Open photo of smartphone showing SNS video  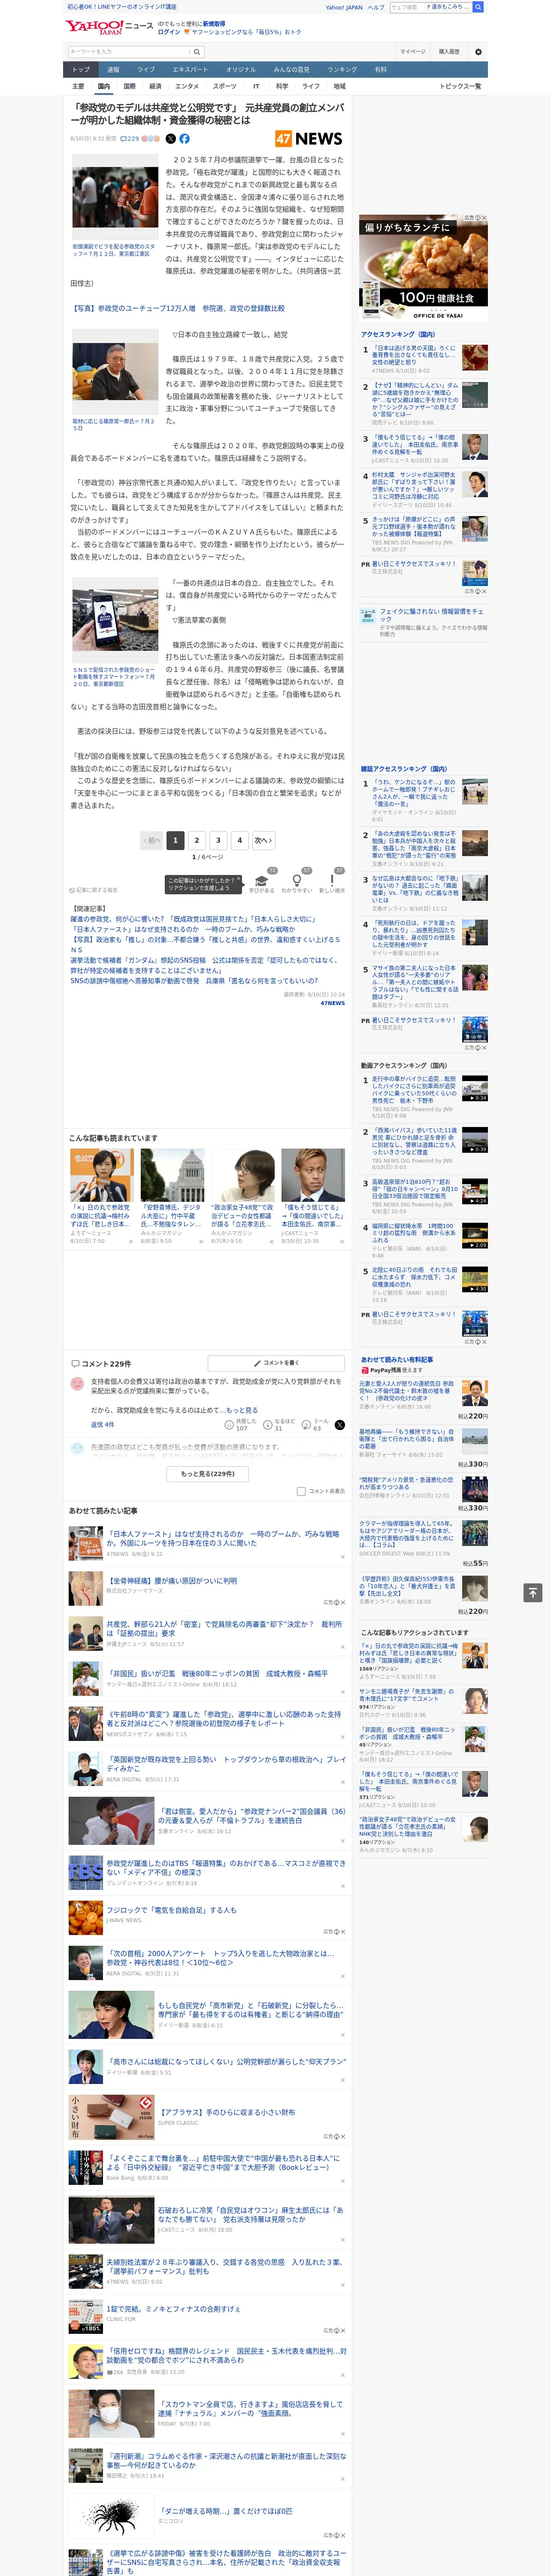pos(114,620)
